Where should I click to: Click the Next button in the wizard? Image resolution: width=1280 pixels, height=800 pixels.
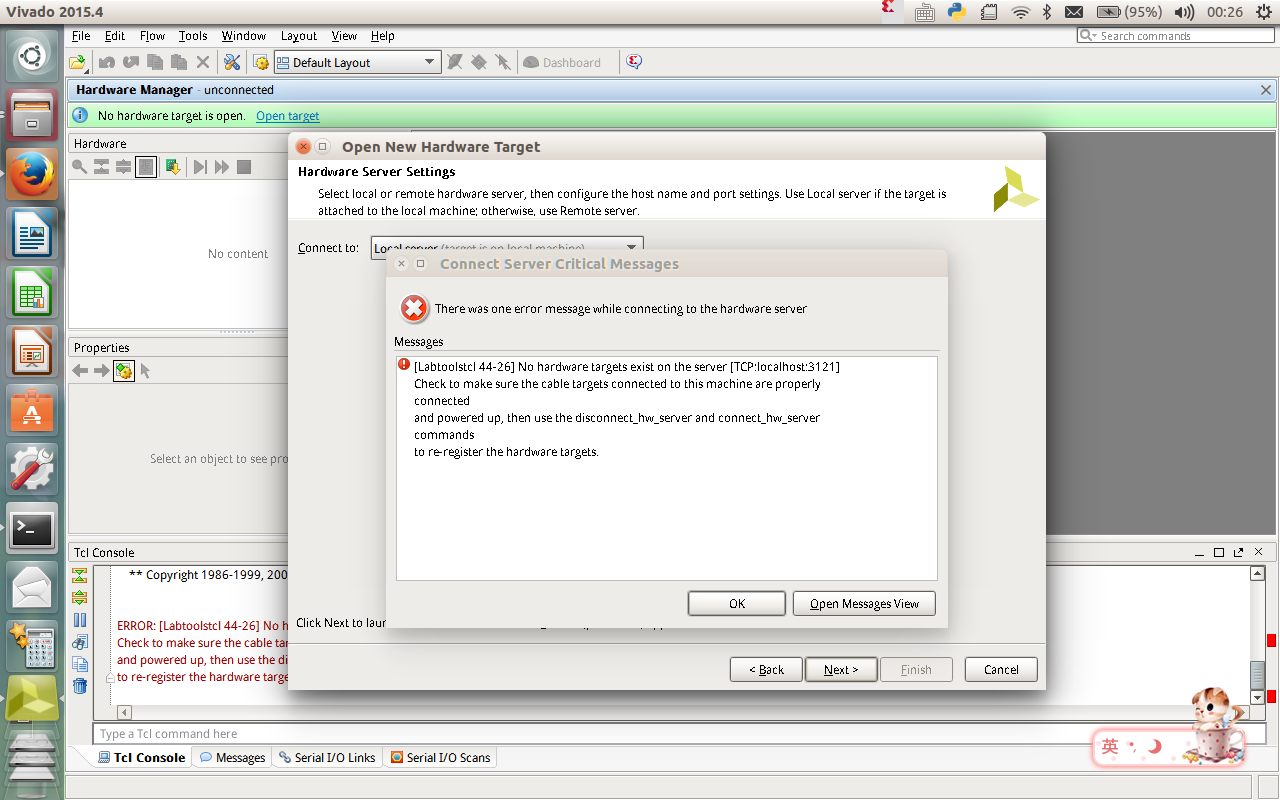click(841, 670)
